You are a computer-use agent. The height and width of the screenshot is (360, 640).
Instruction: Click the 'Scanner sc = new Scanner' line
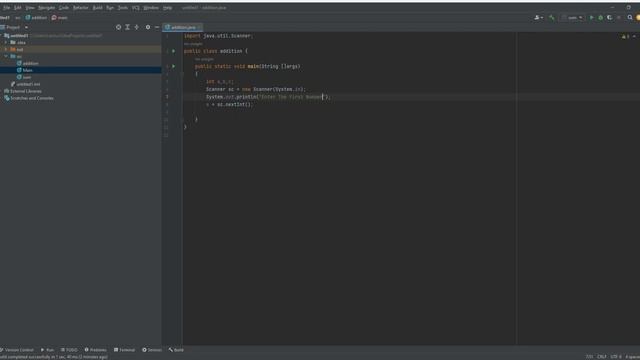click(256, 89)
